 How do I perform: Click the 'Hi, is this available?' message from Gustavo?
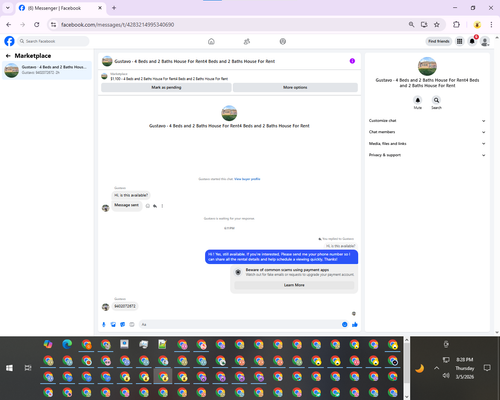(131, 195)
